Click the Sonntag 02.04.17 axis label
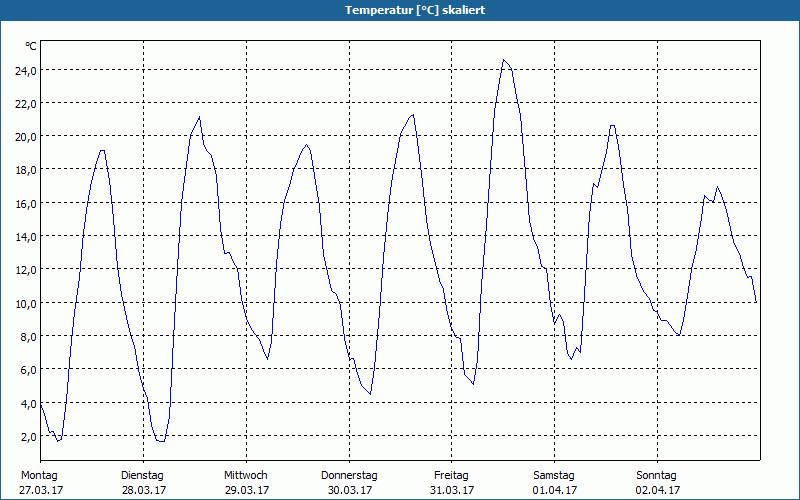The height and width of the screenshot is (500, 800). click(657, 482)
